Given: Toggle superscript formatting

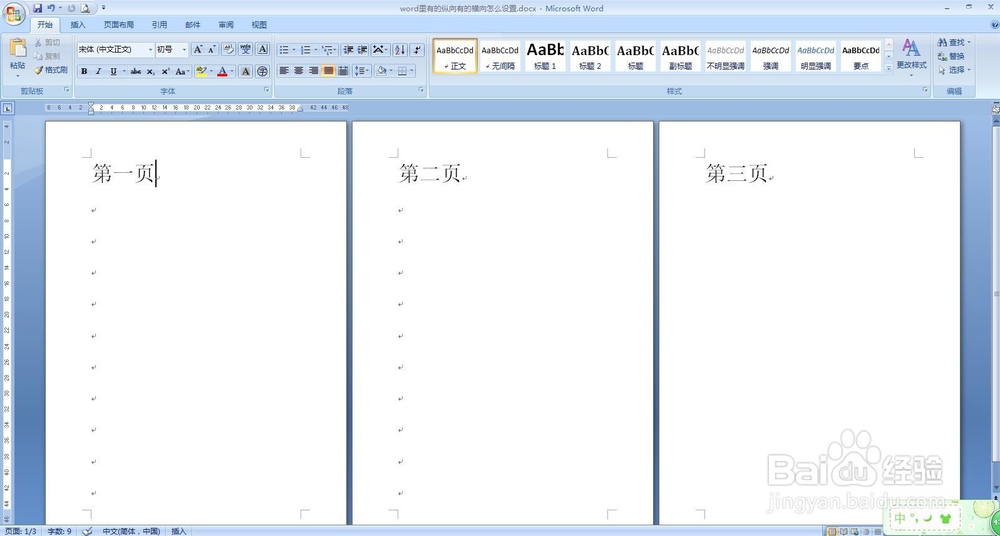Looking at the screenshot, I should 165,71.
